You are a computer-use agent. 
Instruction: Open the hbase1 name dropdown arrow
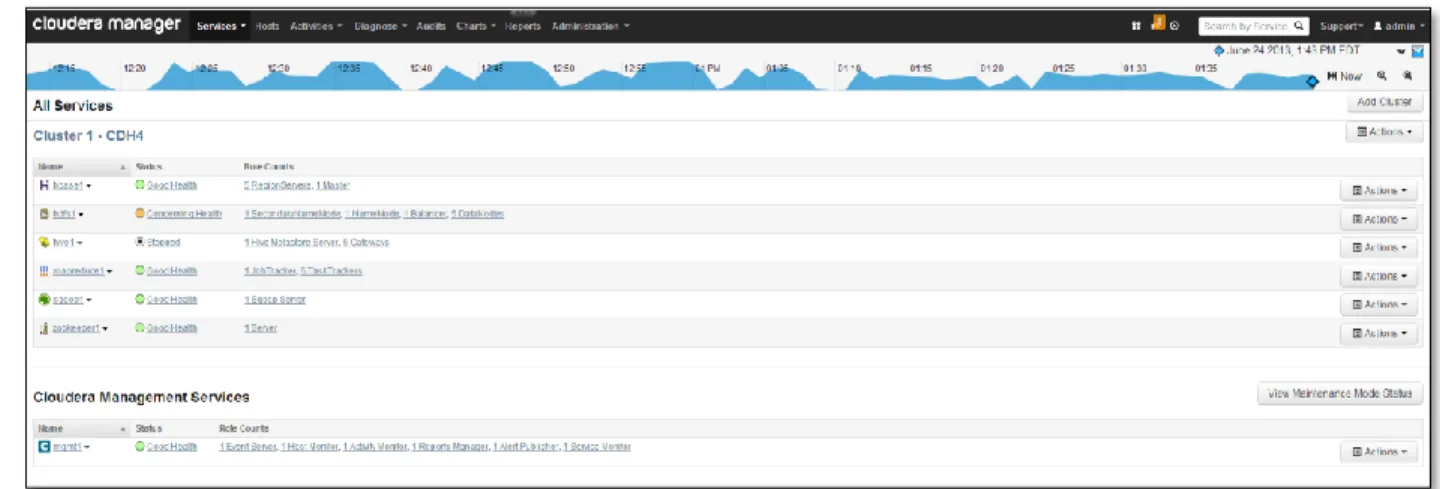[87, 186]
